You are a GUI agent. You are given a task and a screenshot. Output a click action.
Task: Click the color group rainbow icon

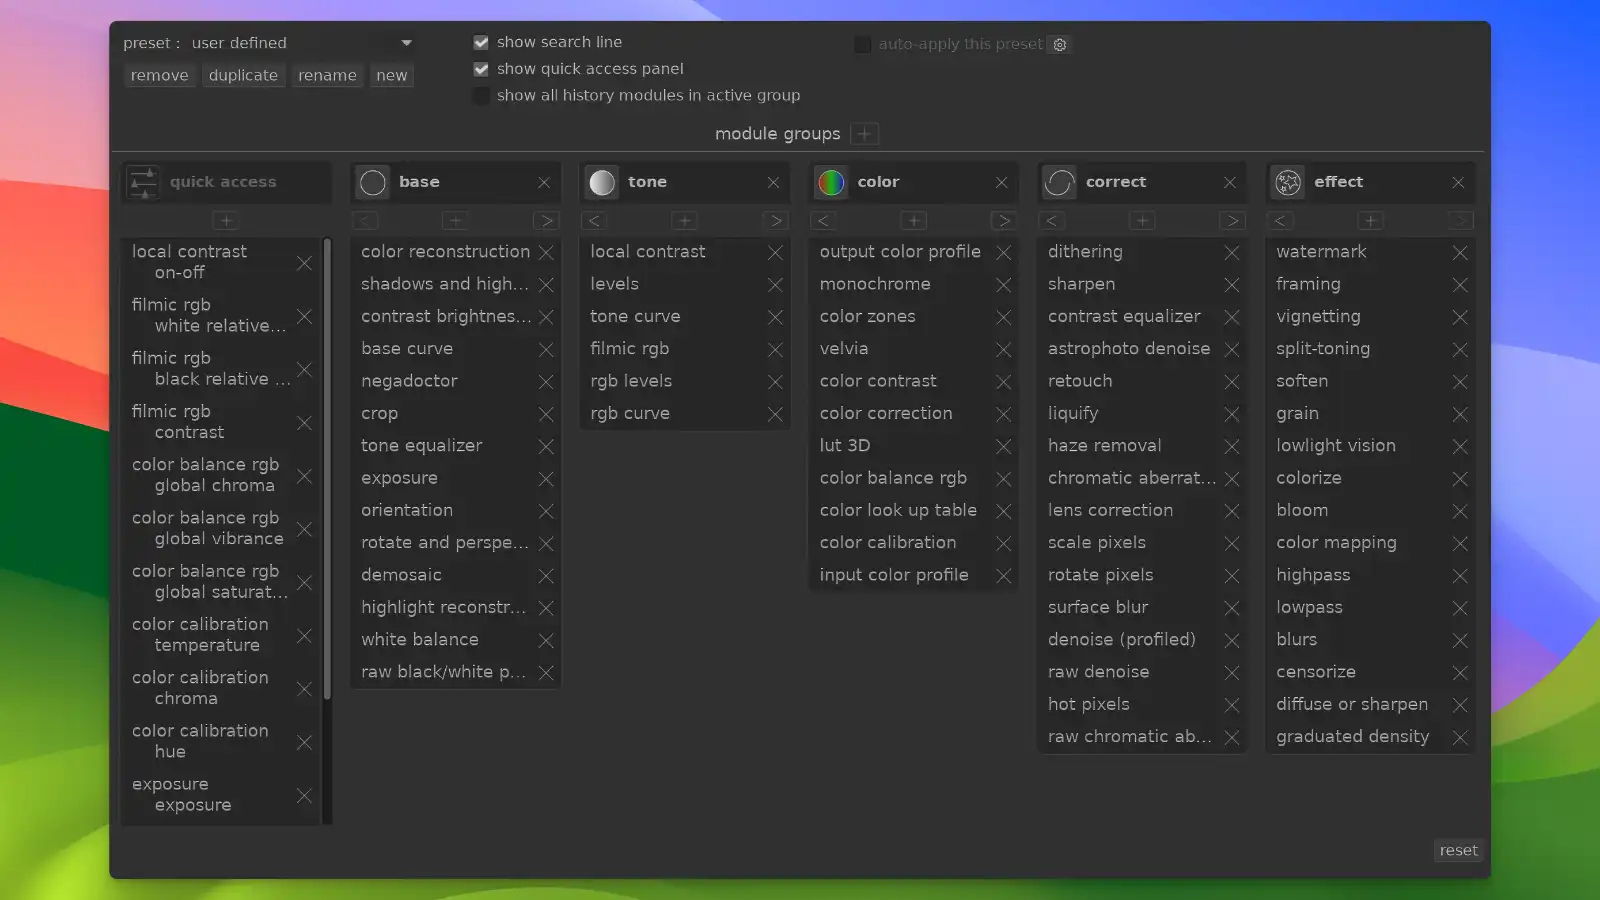coord(831,182)
